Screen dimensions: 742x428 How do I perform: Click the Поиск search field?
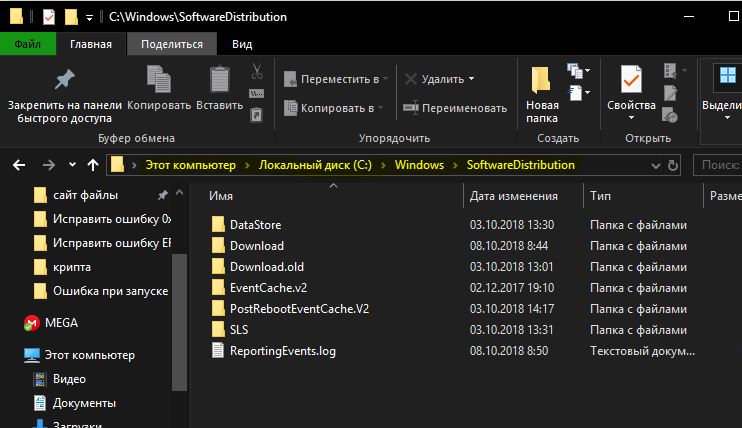tap(717, 165)
